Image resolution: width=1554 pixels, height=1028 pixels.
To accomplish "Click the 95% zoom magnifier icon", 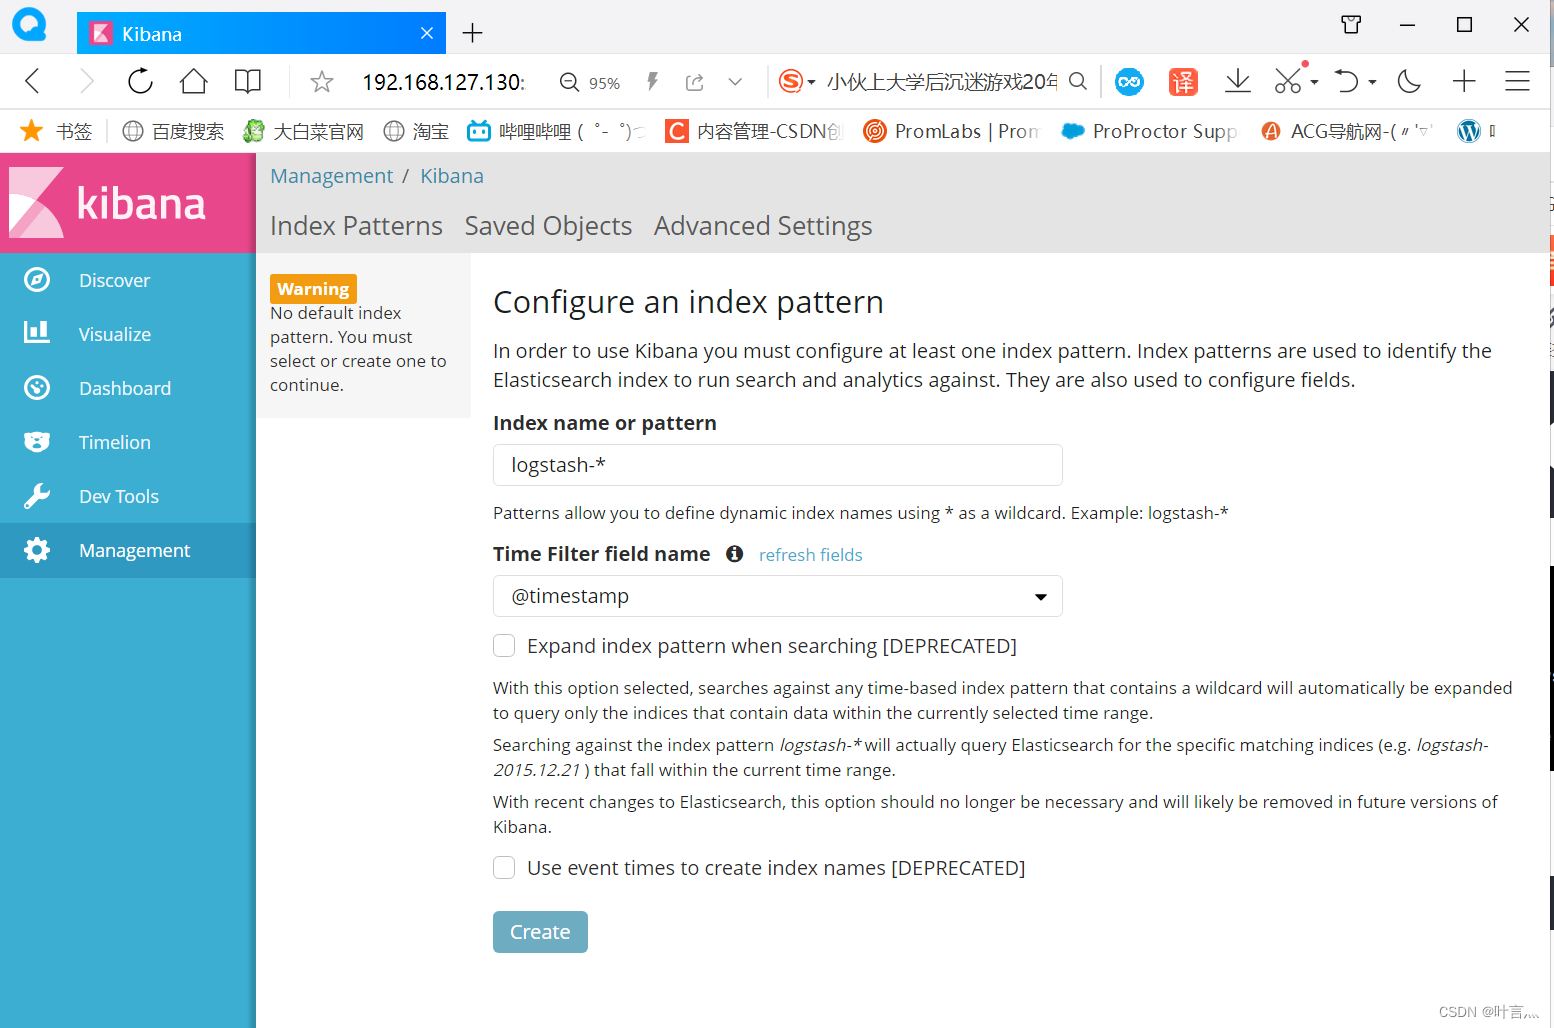I will click(x=569, y=82).
